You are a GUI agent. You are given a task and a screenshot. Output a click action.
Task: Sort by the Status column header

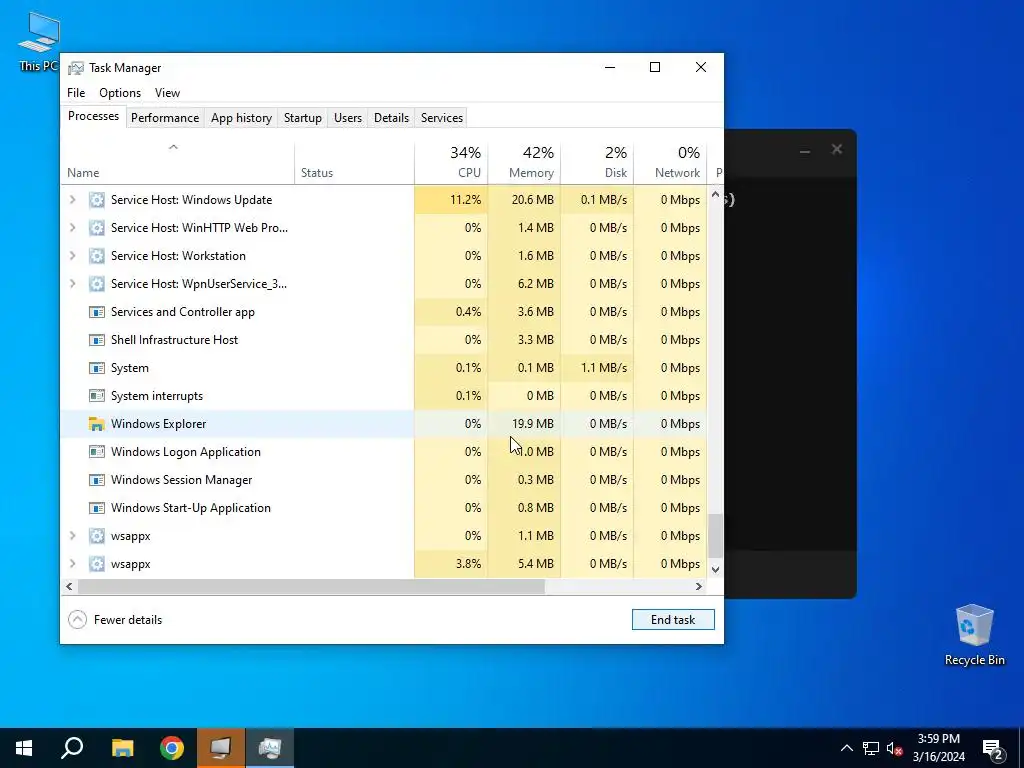point(354,163)
